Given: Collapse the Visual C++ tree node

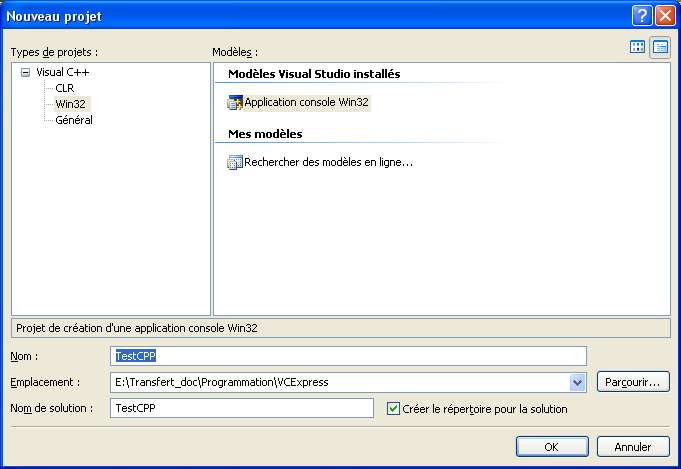Looking at the screenshot, I should (x=25, y=73).
